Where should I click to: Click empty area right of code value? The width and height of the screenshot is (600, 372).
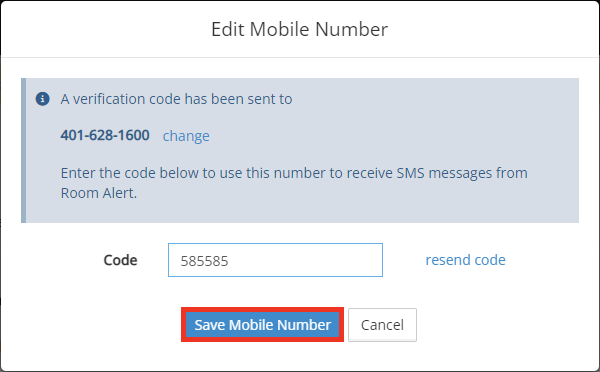[306, 260]
